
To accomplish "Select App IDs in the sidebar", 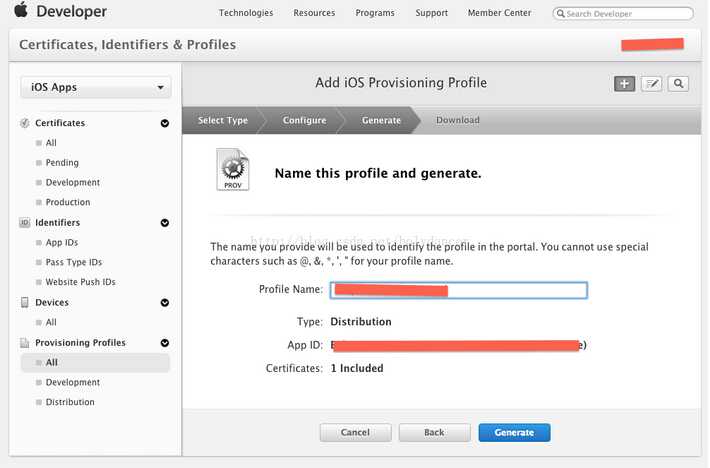I will point(62,243).
